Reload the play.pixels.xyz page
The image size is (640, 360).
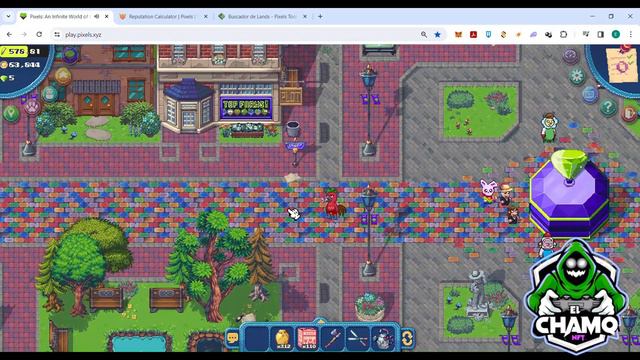(39, 35)
